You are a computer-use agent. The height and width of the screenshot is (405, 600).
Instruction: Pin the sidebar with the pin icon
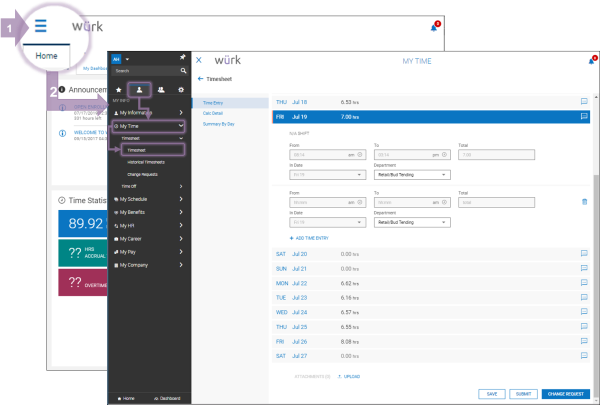[x=183, y=57]
